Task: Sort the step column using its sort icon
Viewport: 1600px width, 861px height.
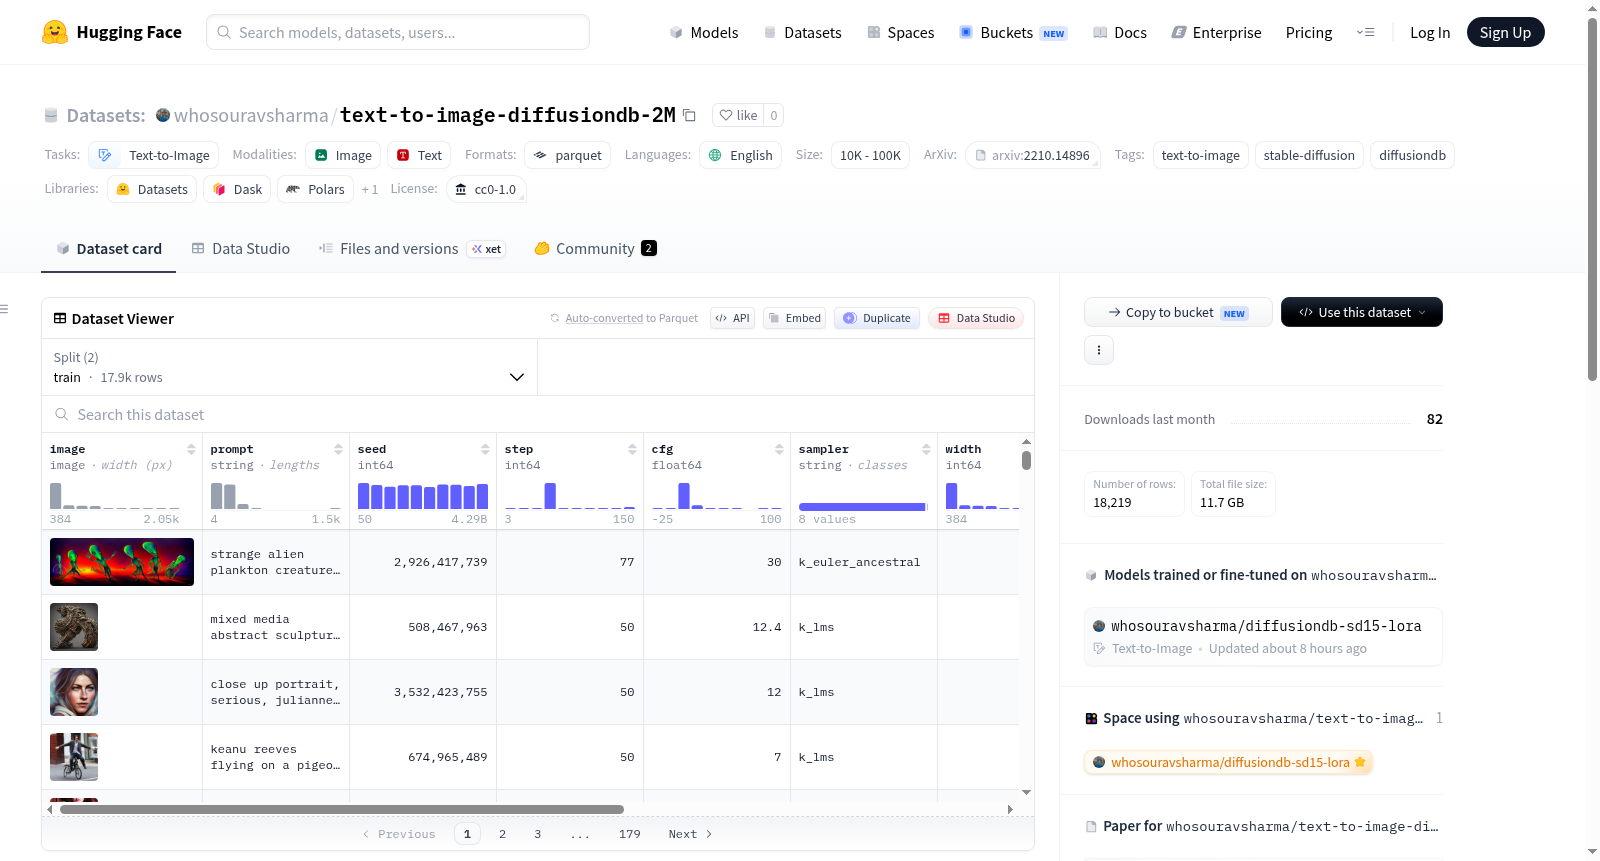Action: coord(632,449)
